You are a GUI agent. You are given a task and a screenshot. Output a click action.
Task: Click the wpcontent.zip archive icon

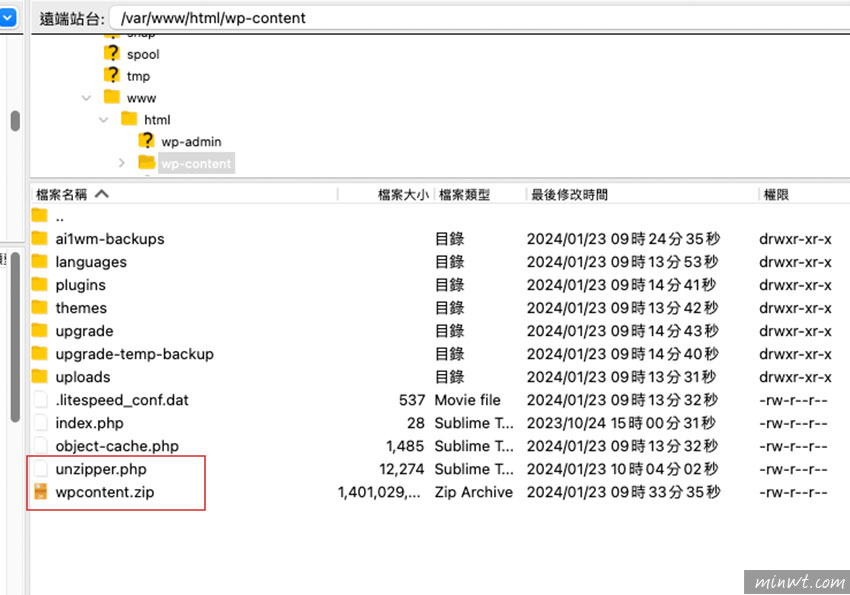(x=40, y=492)
